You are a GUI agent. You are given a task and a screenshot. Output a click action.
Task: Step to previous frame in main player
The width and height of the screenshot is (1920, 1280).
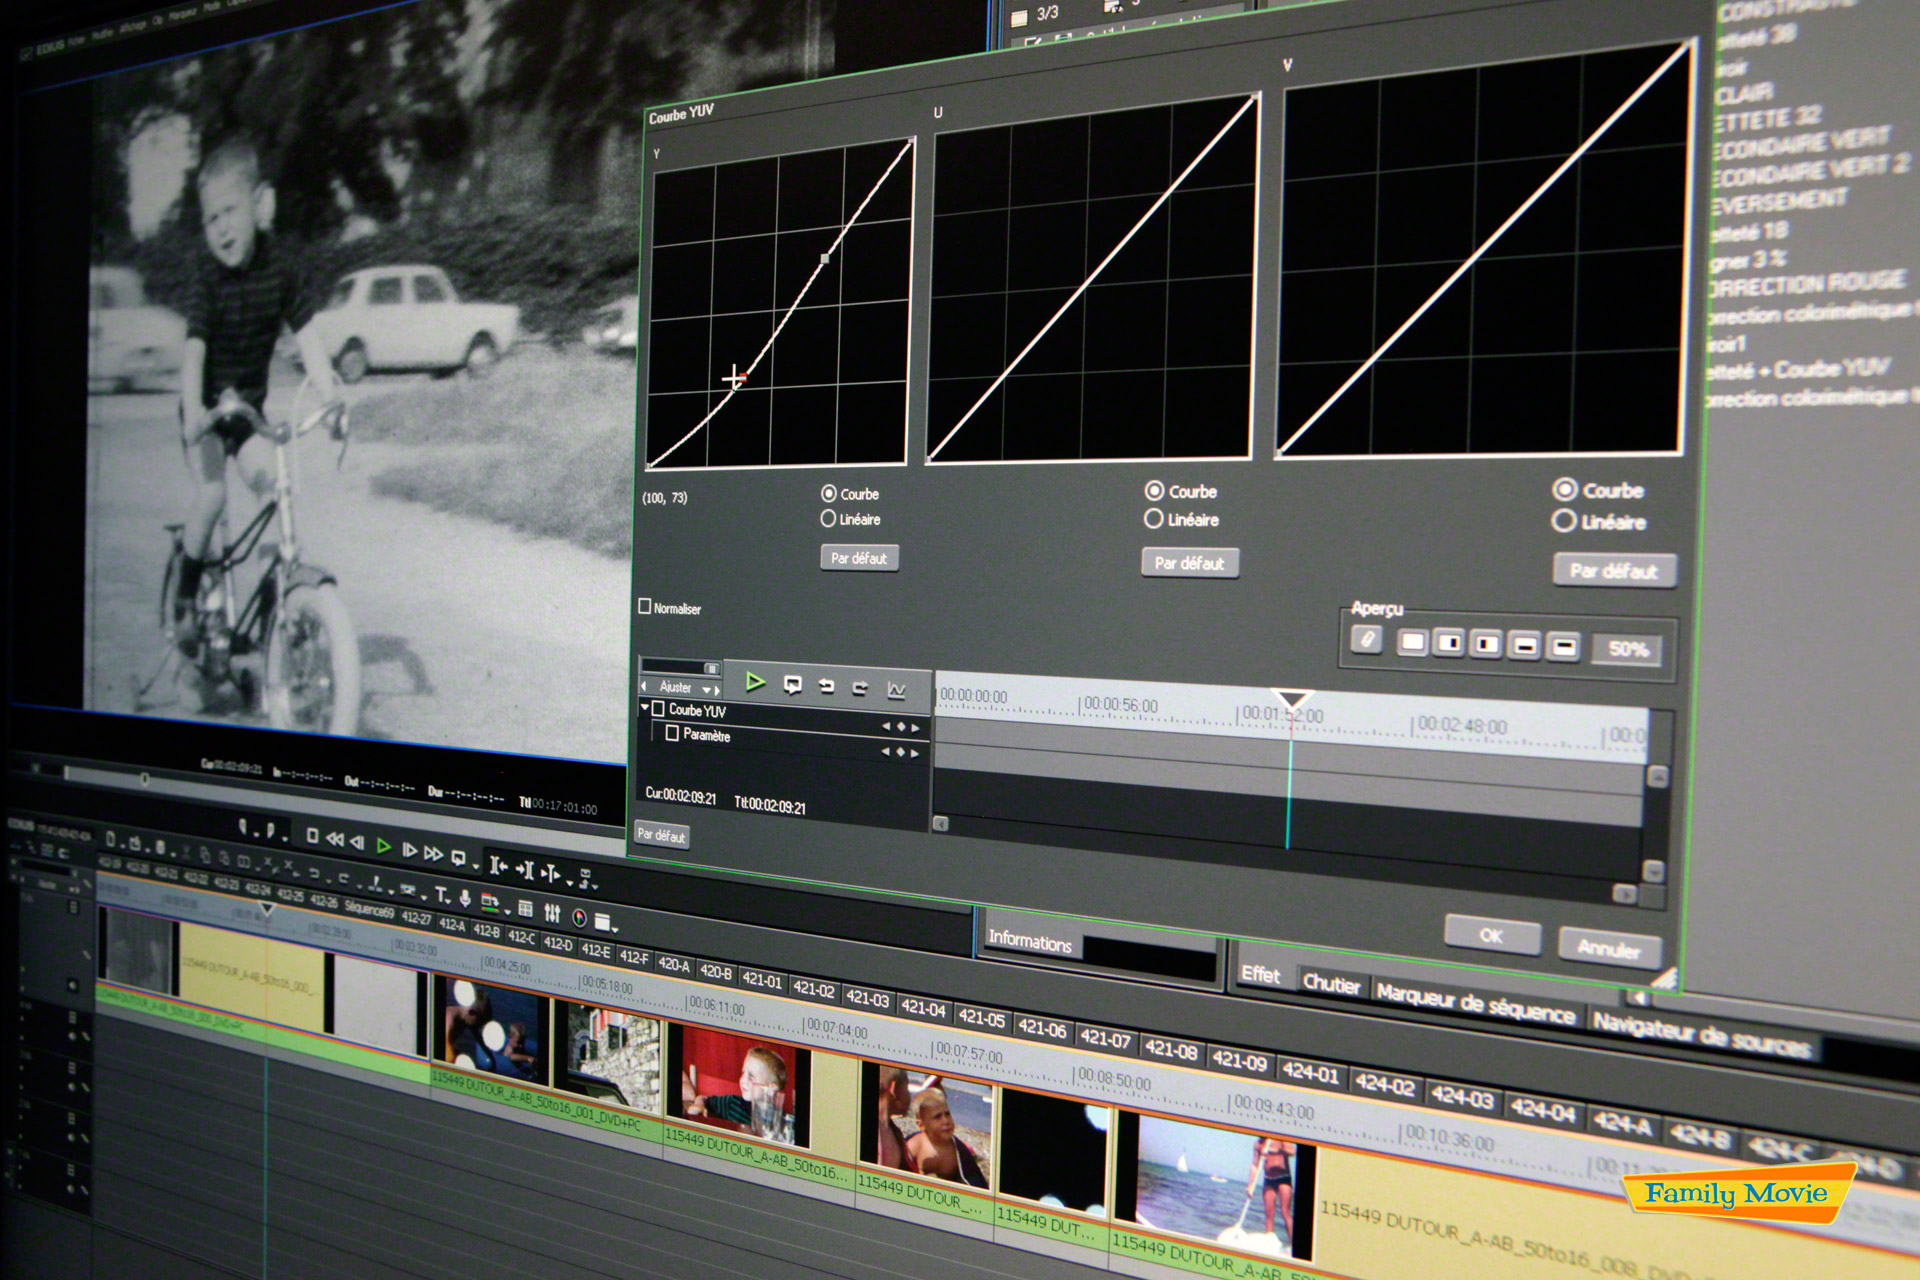tap(357, 843)
